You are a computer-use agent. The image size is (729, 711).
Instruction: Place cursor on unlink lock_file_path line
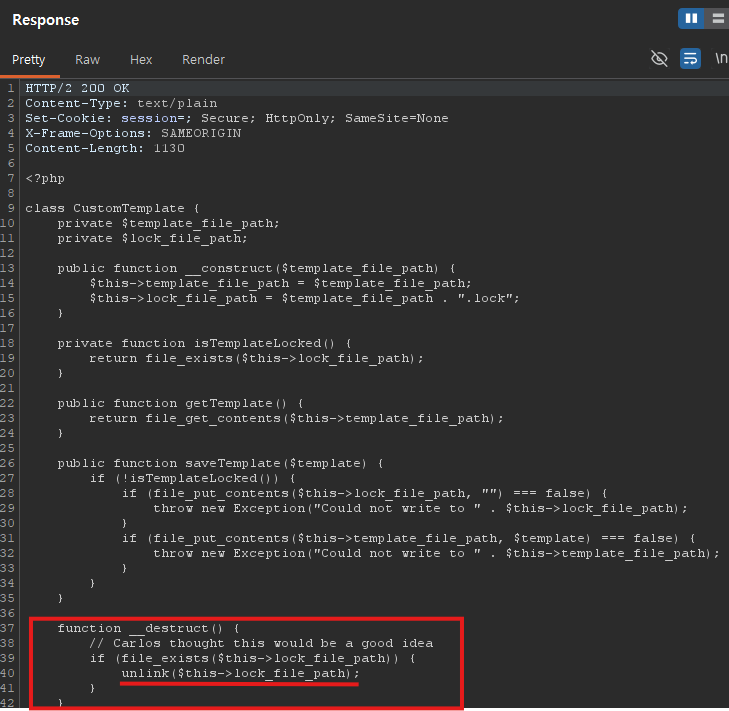coord(239,673)
